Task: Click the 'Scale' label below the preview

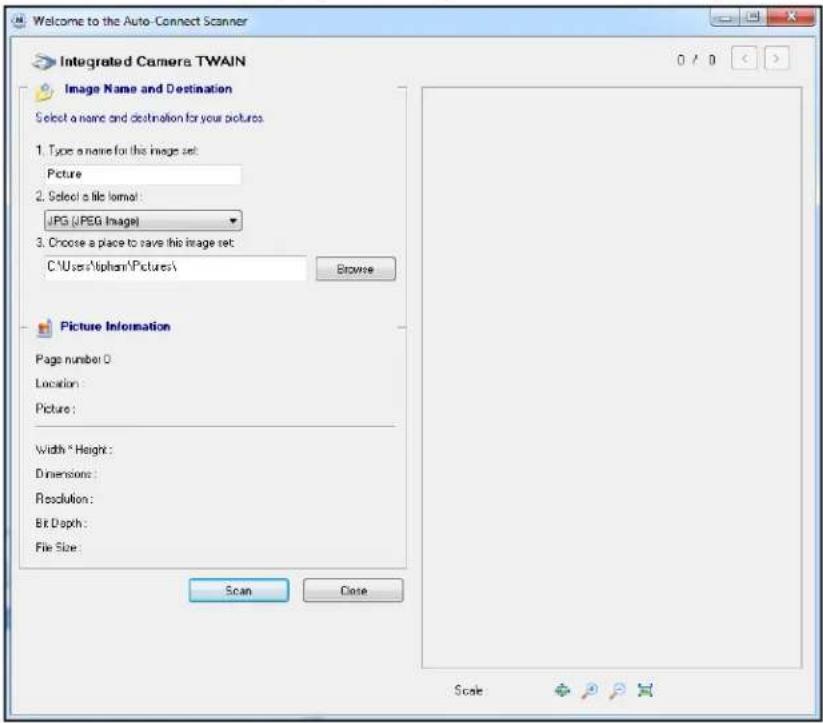Action: [468, 690]
